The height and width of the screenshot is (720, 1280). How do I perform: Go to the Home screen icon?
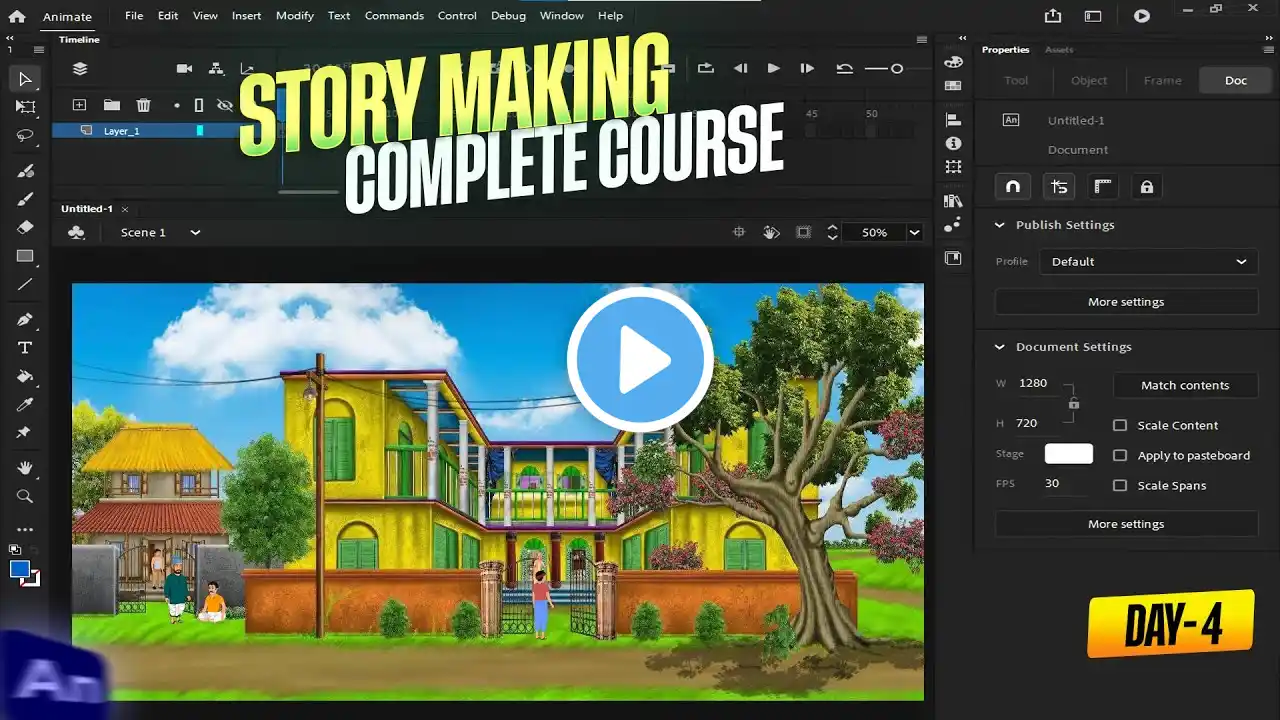(x=17, y=16)
